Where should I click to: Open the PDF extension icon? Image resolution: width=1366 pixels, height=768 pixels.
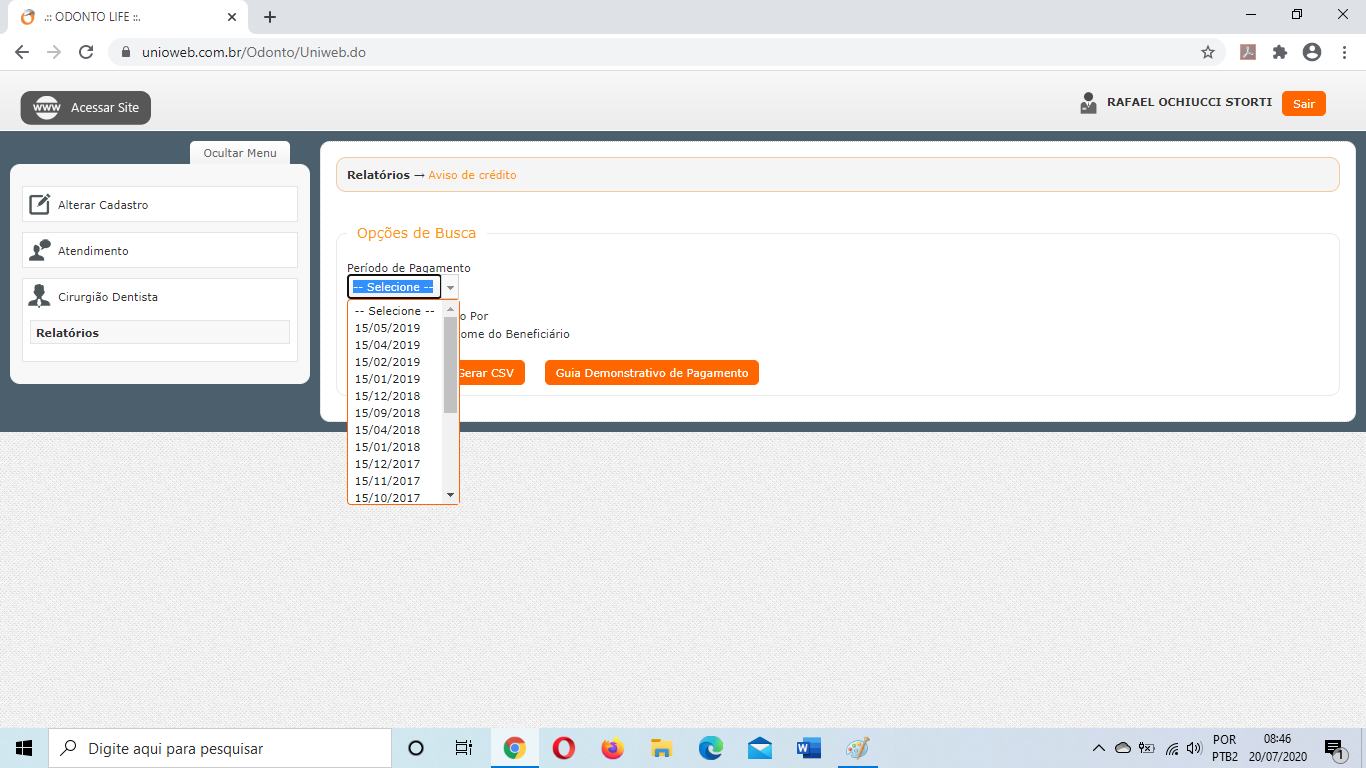tap(1248, 52)
